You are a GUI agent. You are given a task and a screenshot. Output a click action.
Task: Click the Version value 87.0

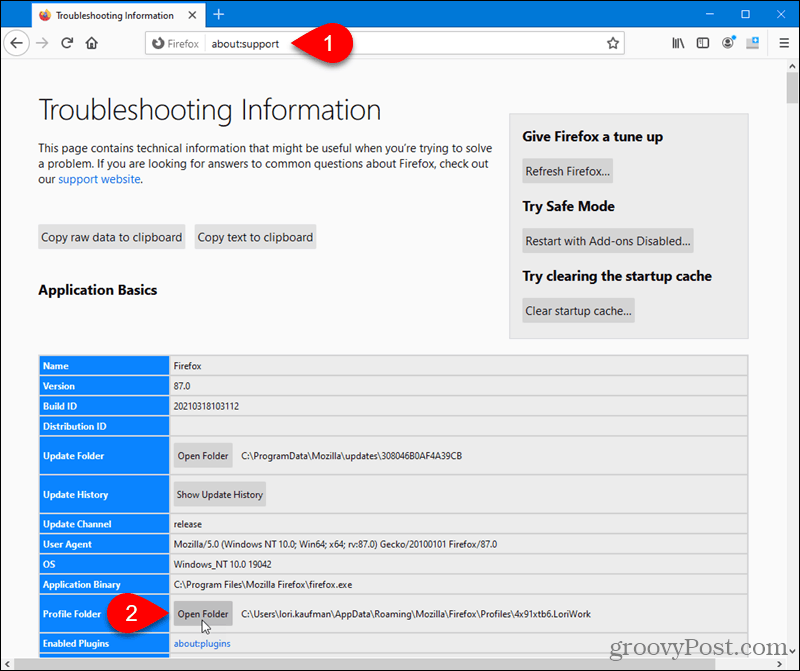(x=182, y=386)
